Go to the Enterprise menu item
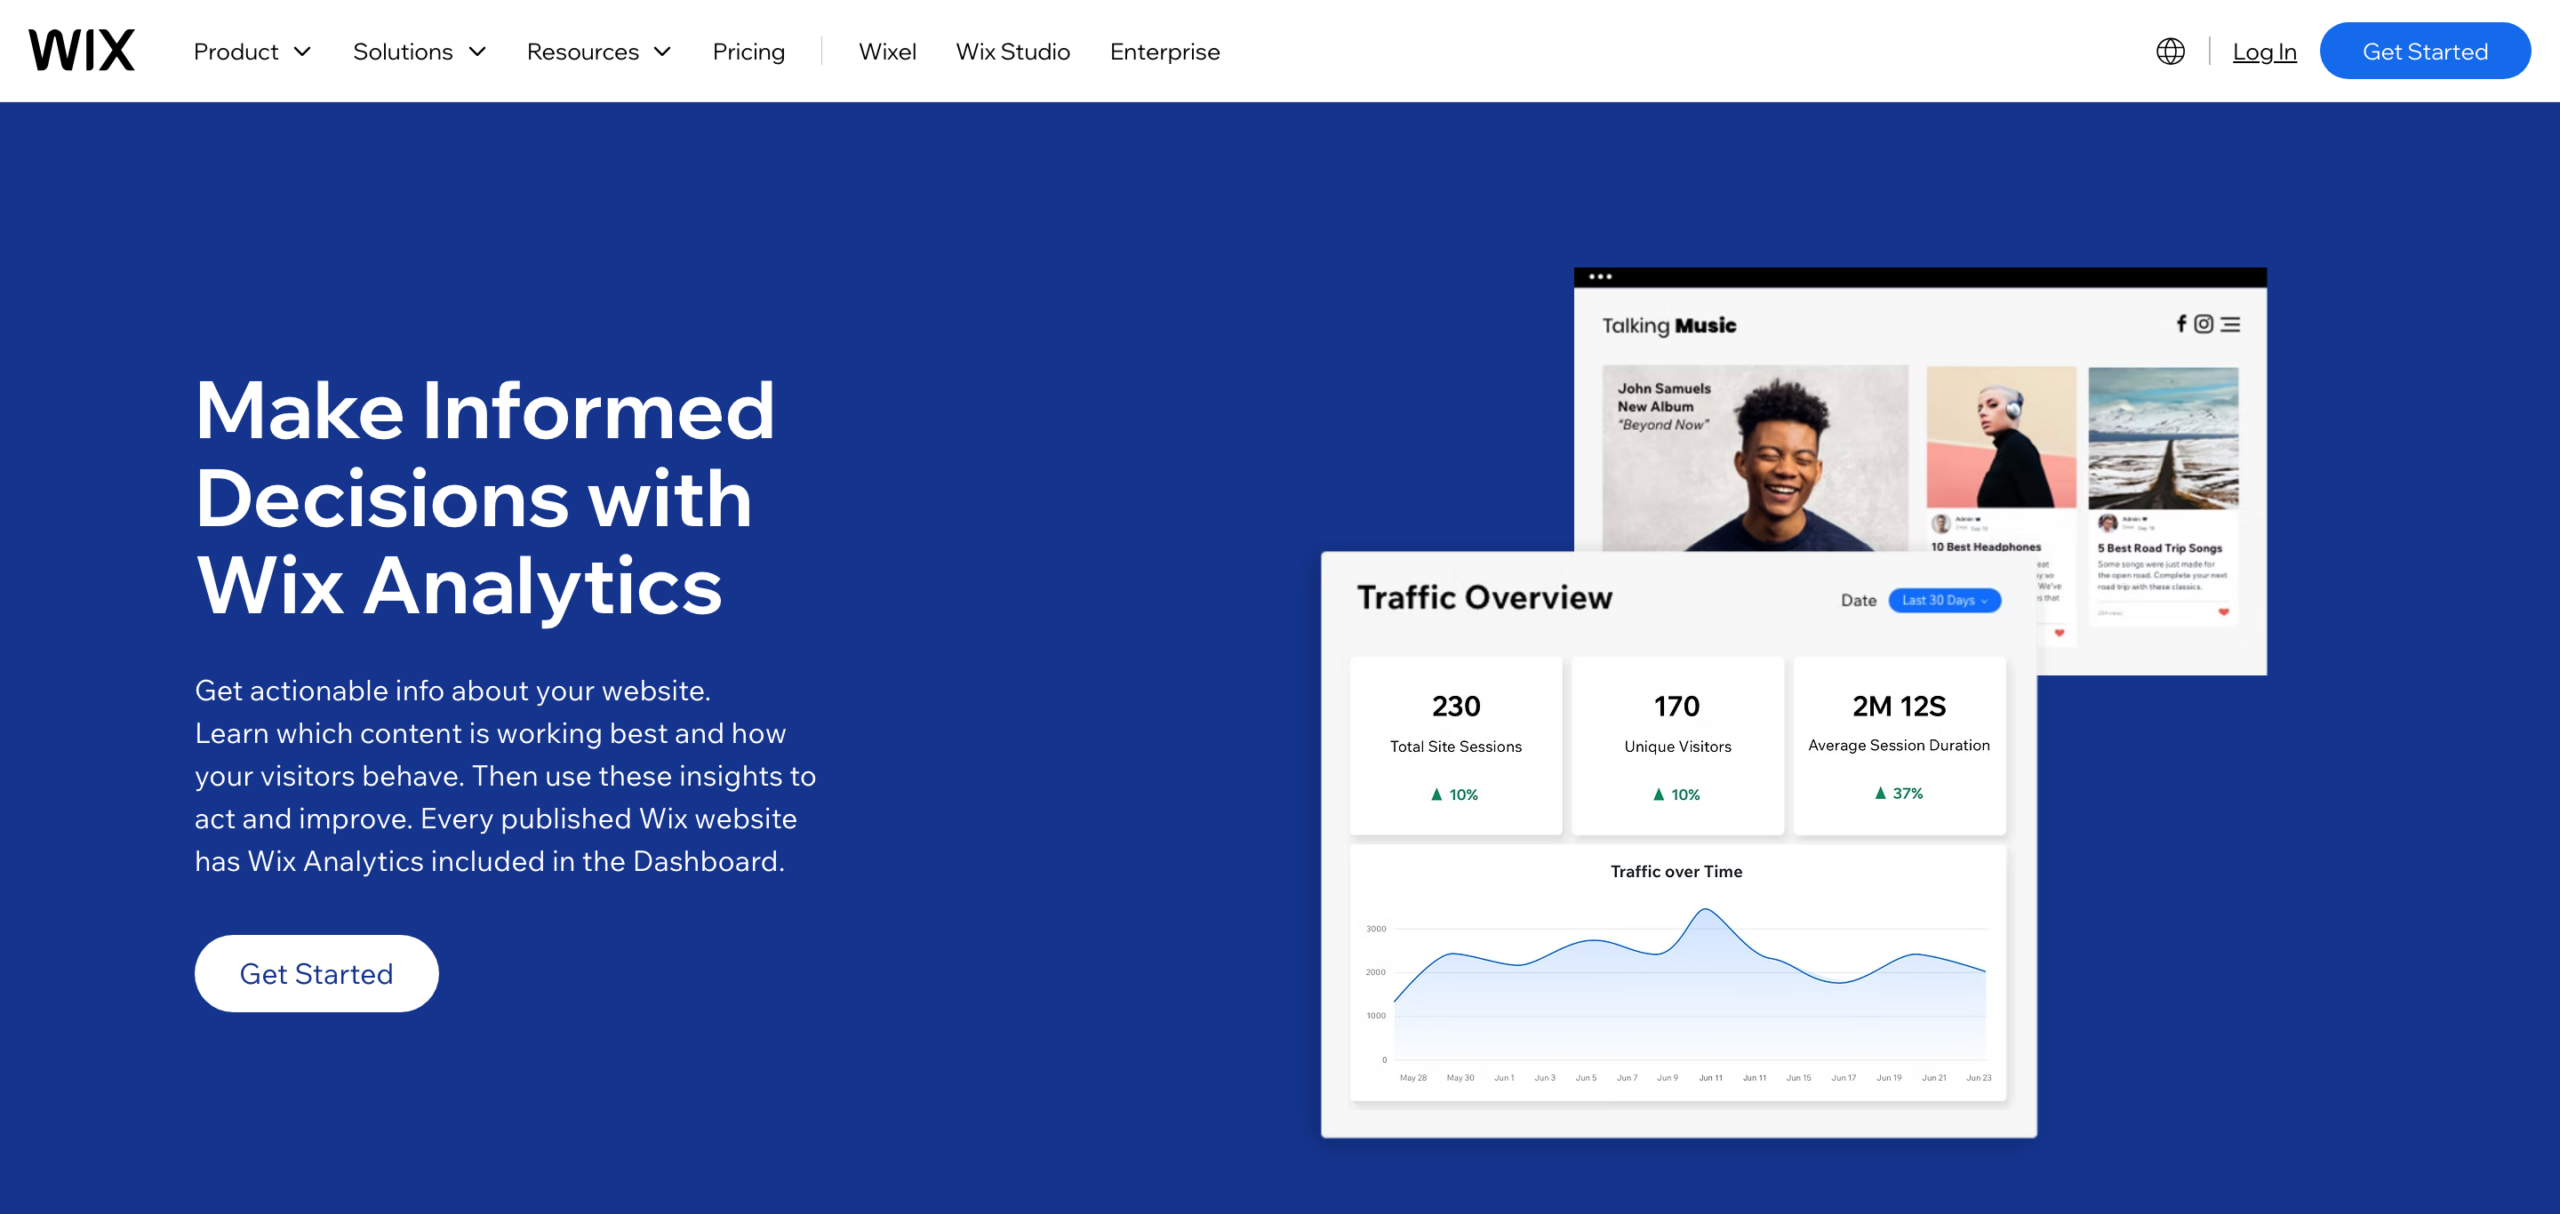The image size is (2560, 1214). point(1164,51)
